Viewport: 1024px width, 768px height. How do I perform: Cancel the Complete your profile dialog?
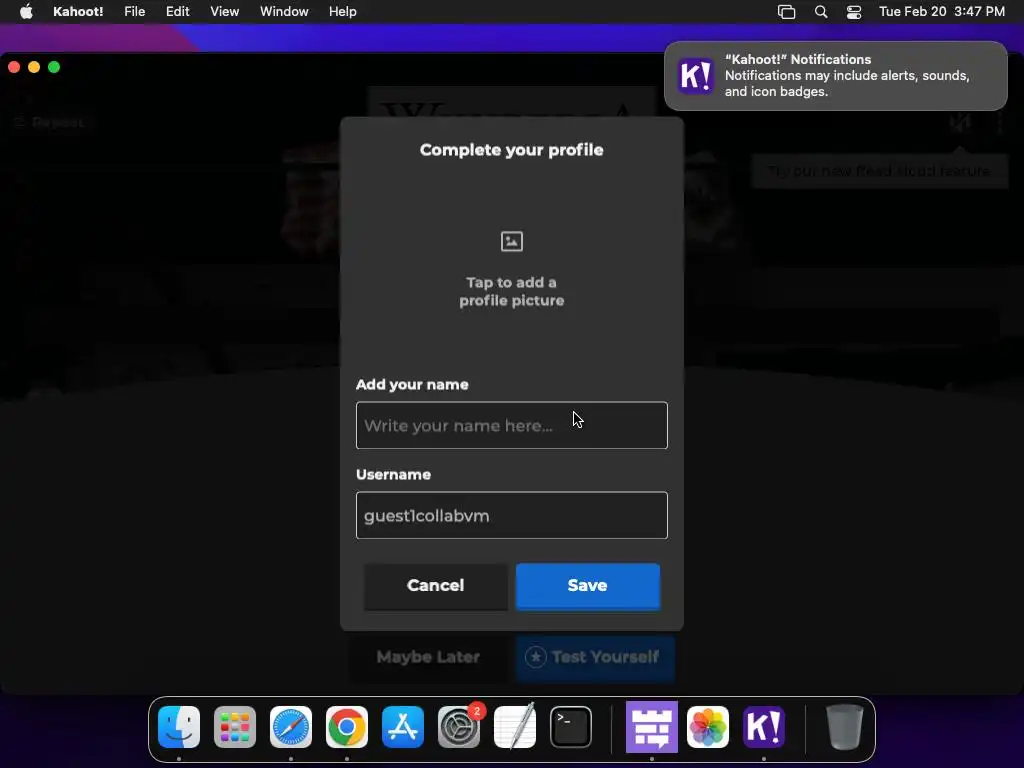click(436, 586)
